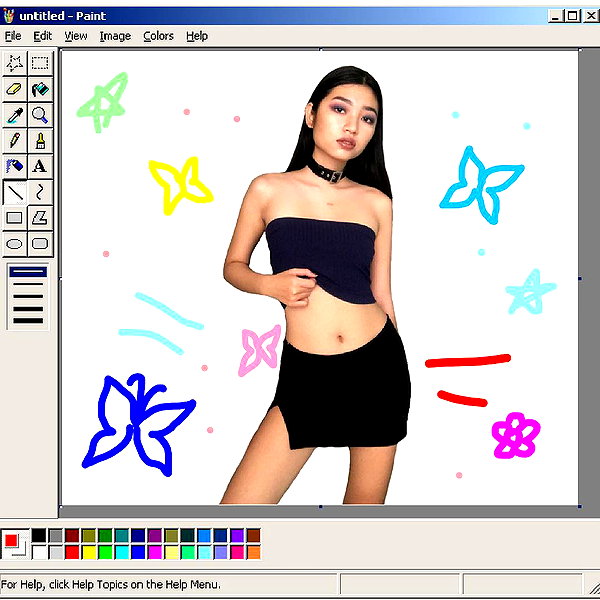Choose the brown palette swatch

(x=253, y=535)
